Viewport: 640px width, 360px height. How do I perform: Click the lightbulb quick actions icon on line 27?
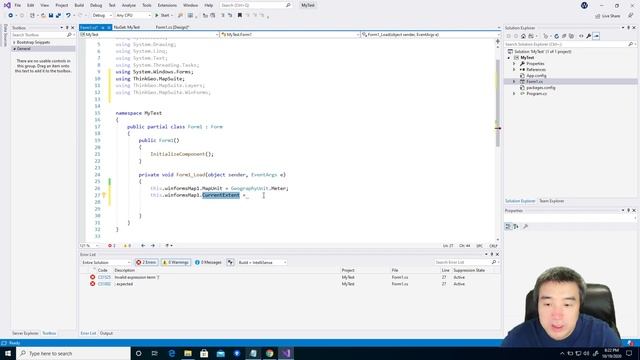[x=104, y=195]
